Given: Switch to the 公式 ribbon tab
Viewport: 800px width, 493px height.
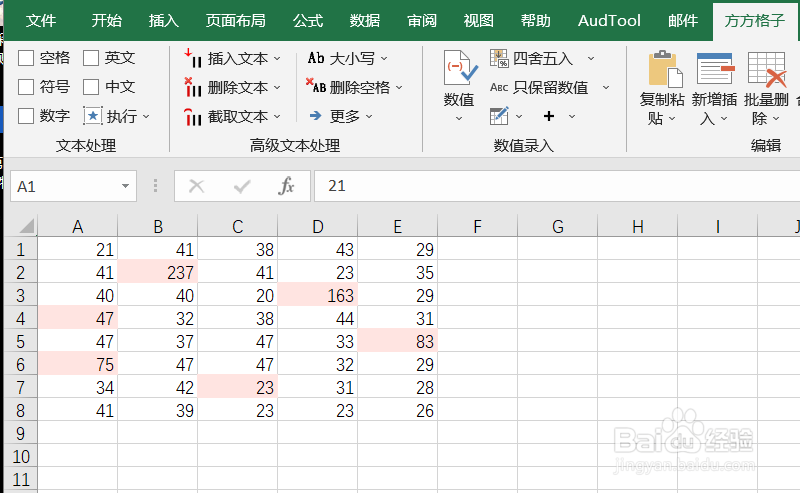Looking at the screenshot, I should [308, 20].
